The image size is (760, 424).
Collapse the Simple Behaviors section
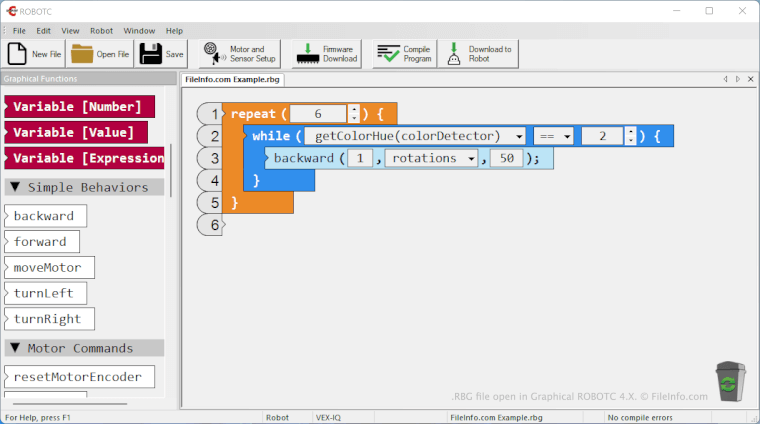click(x=15, y=187)
